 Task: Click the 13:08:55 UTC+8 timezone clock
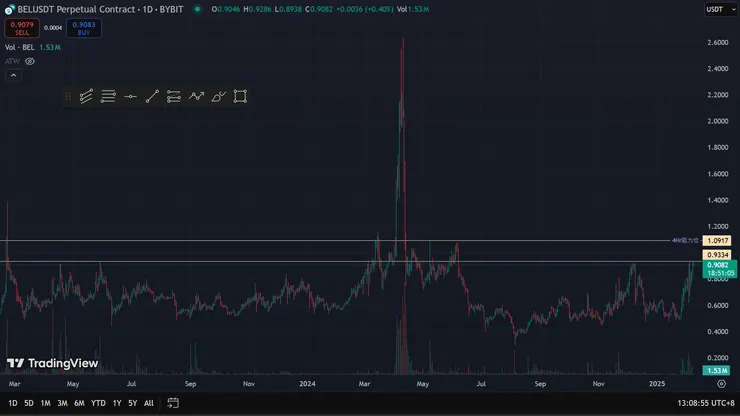tap(706, 403)
